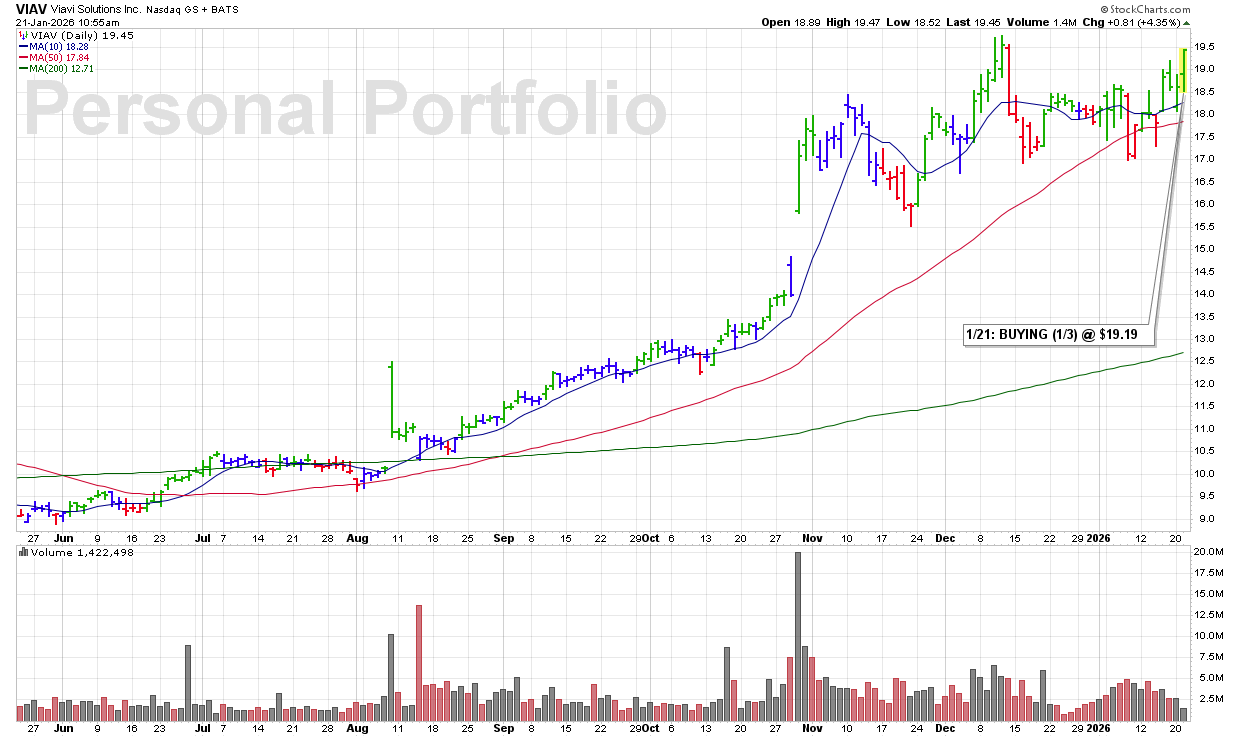Click the green up arrow after Chg percentage
This screenshot has height=737, width=1240.
pyautogui.click(x=1187, y=22)
